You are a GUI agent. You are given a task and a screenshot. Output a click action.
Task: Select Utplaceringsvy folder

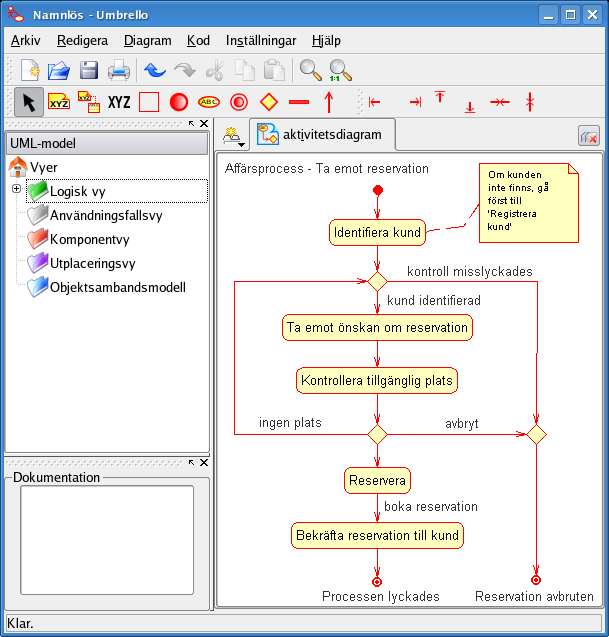point(81,263)
